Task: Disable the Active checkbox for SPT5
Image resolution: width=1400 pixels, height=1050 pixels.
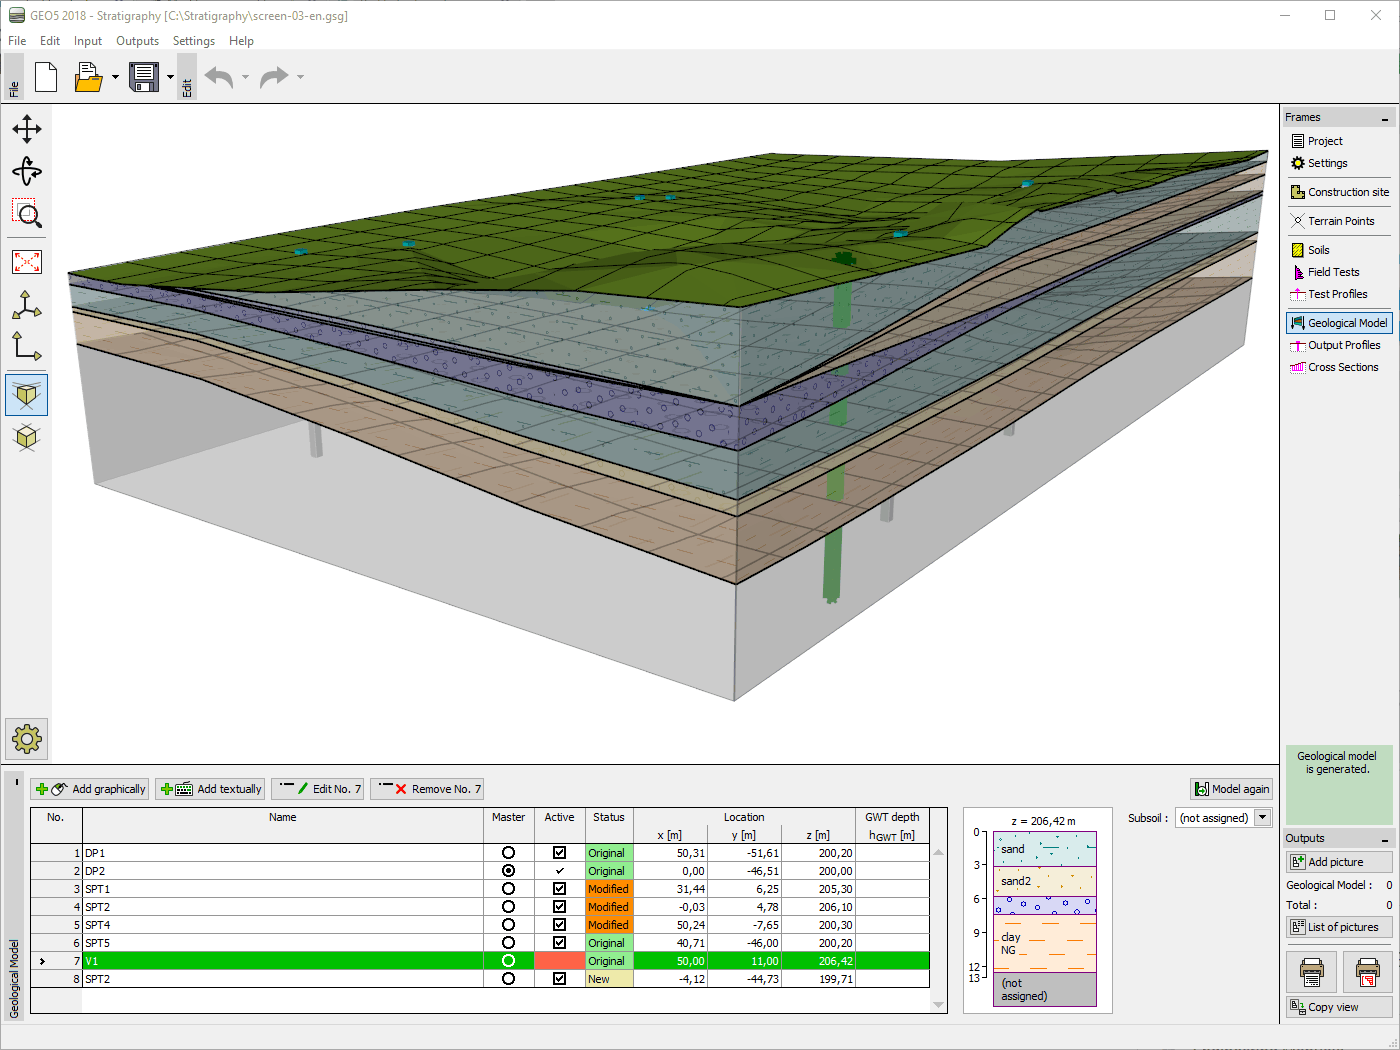Action: pyautogui.click(x=559, y=943)
